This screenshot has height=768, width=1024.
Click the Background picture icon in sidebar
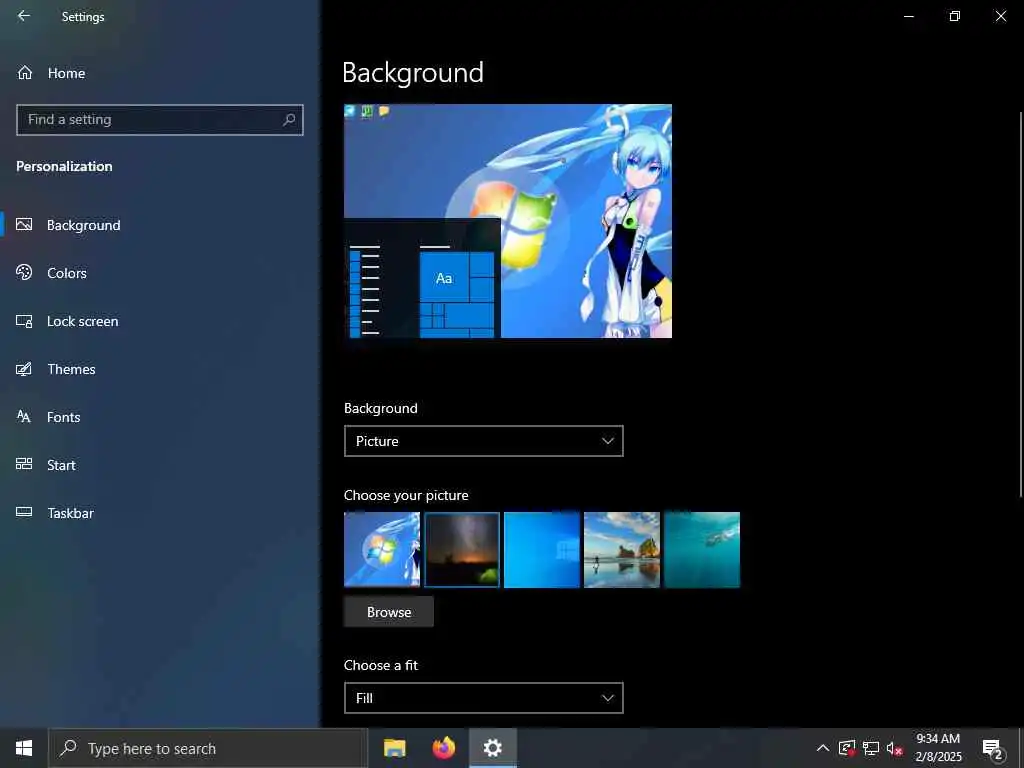(x=24, y=225)
